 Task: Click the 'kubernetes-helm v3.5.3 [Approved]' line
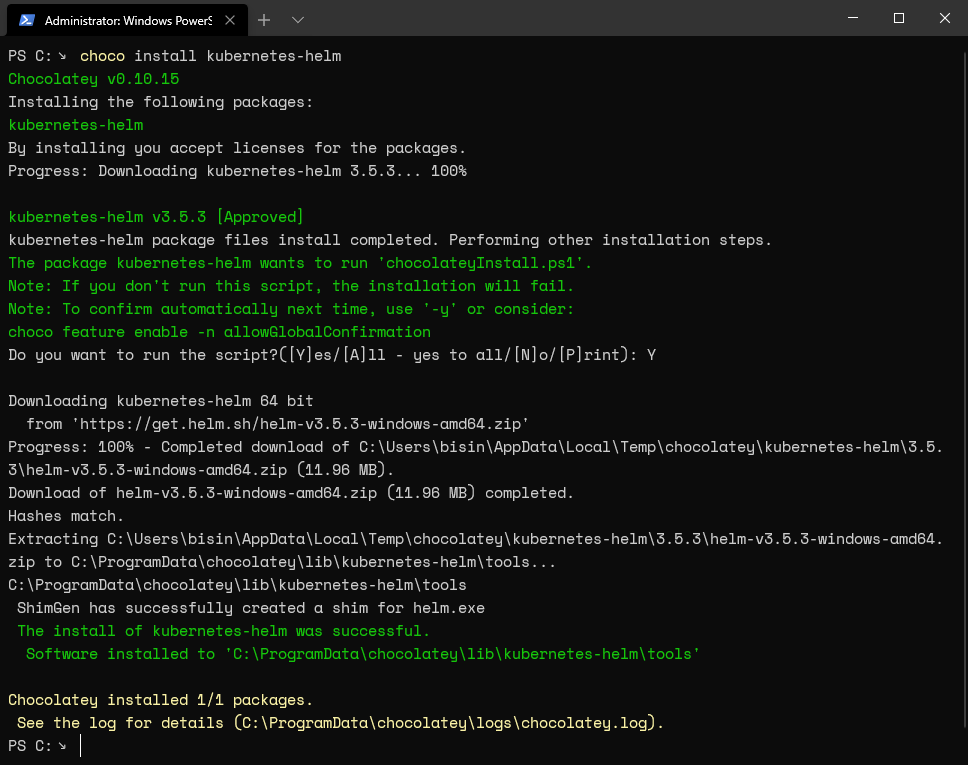tap(156, 217)
